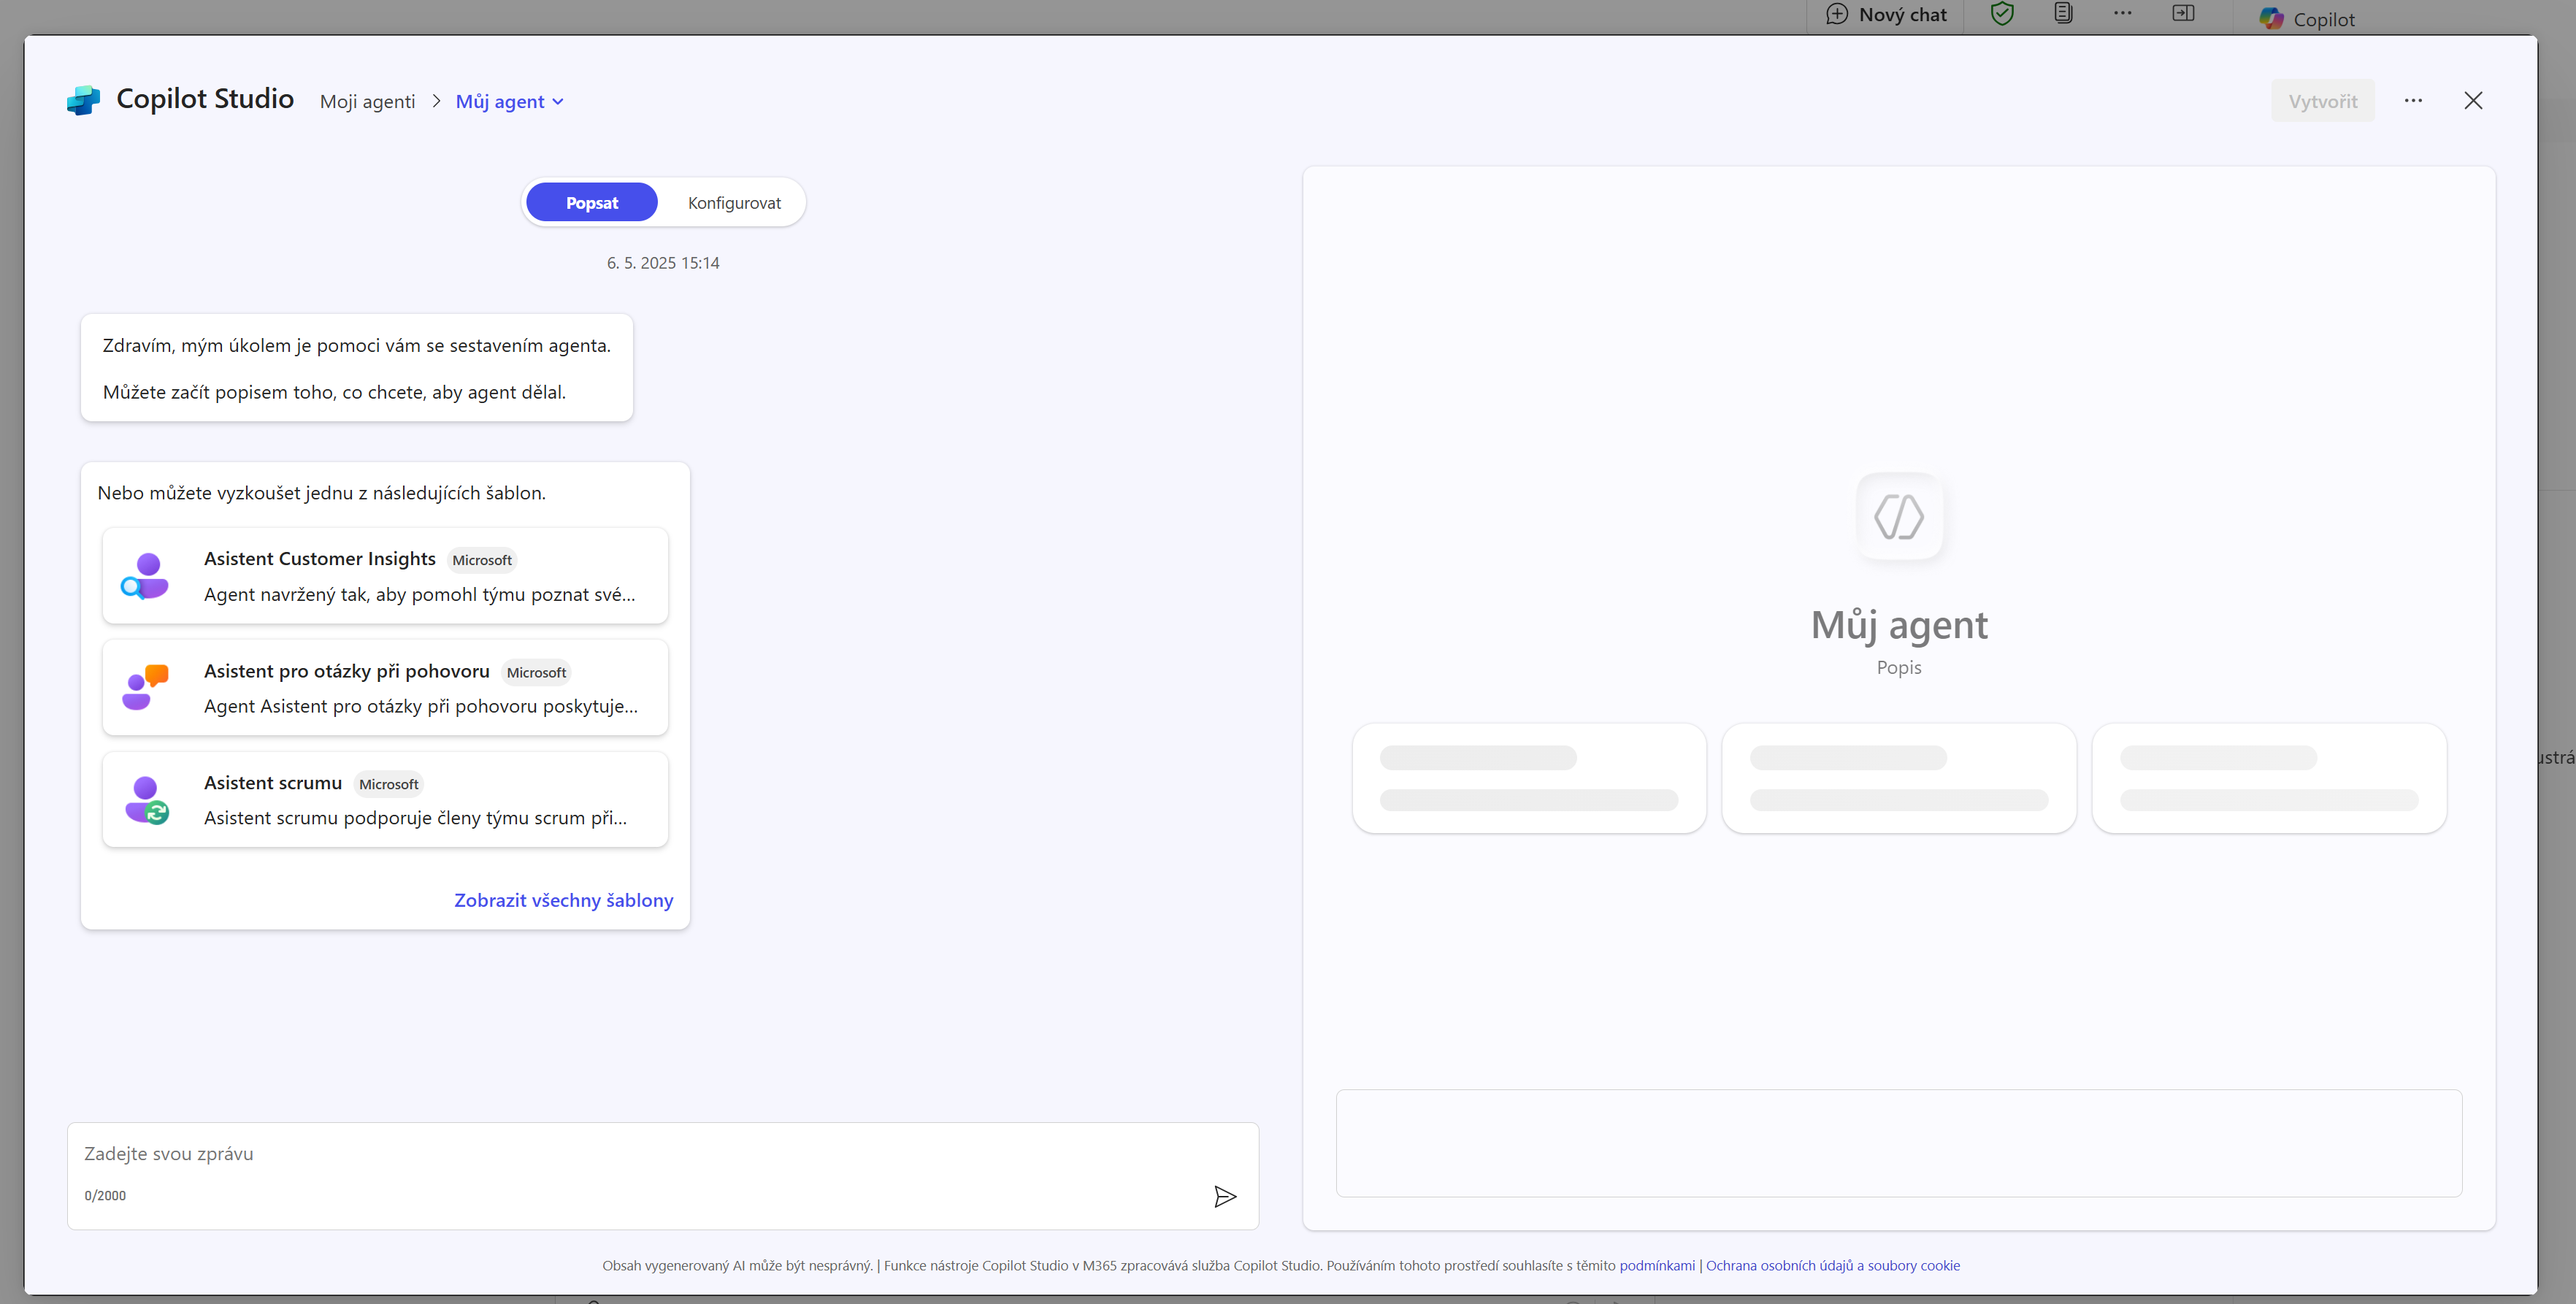The height and width of the screenshot is (1304, 2576).
Task: Click the Copilot logo in the top bar
Action: coord(2271,18)
